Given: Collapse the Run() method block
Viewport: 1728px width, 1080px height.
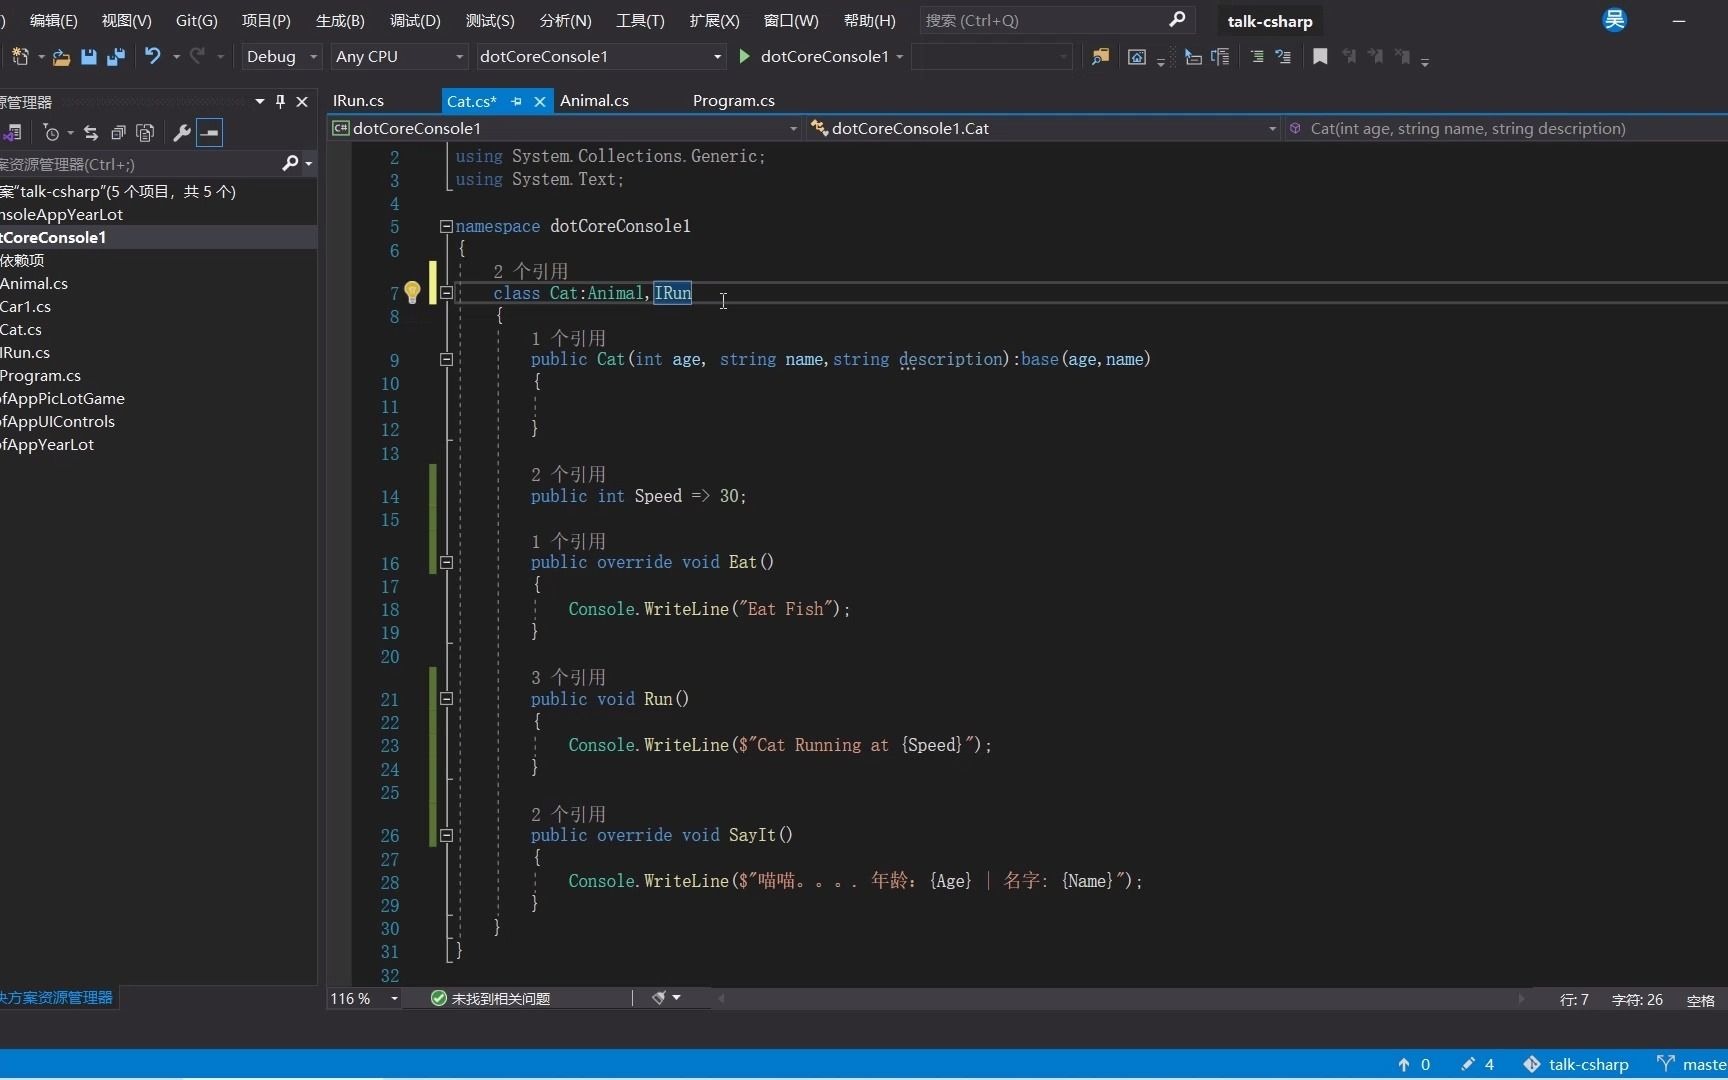Looking at the screenshot, I should click(446, 699).
